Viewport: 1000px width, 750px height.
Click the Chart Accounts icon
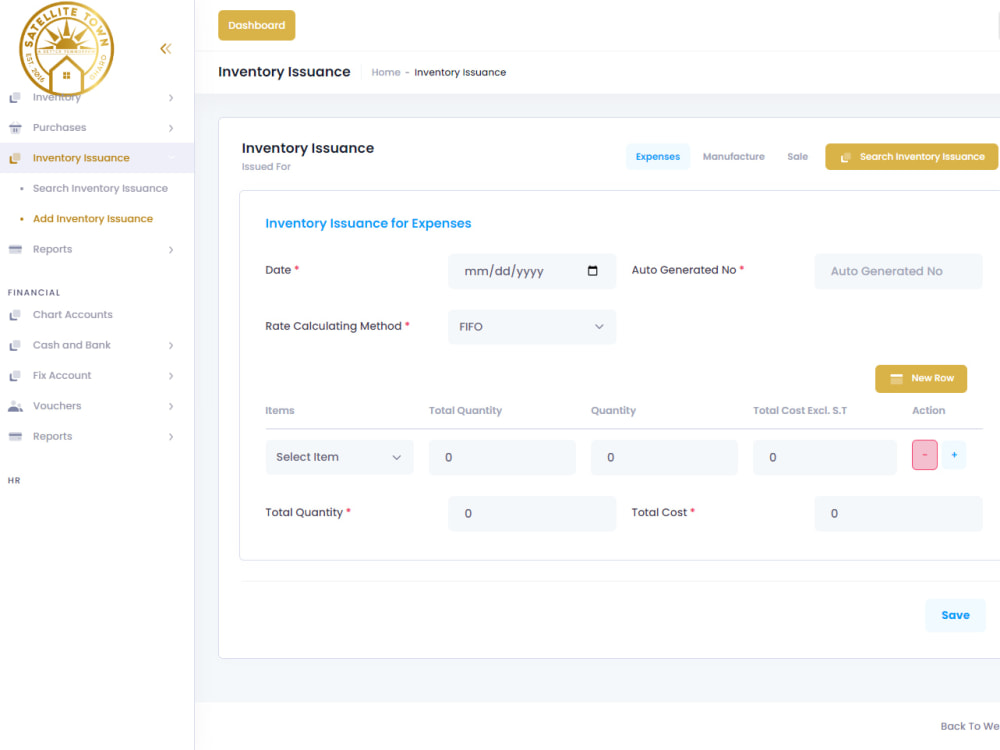15,315
